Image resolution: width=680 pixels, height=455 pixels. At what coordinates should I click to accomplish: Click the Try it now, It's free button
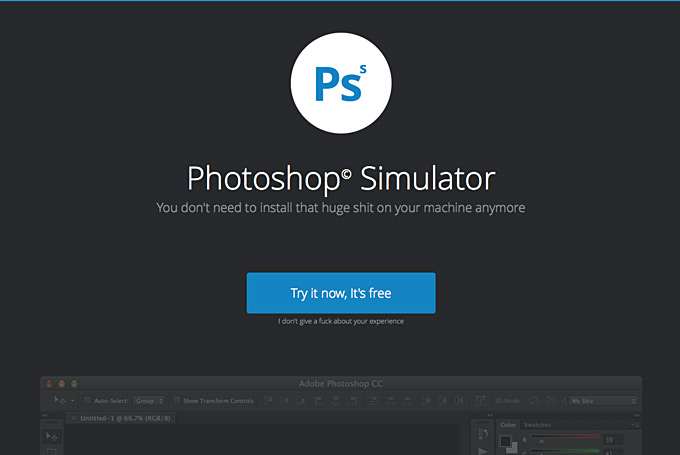click(x=341, y=293)
